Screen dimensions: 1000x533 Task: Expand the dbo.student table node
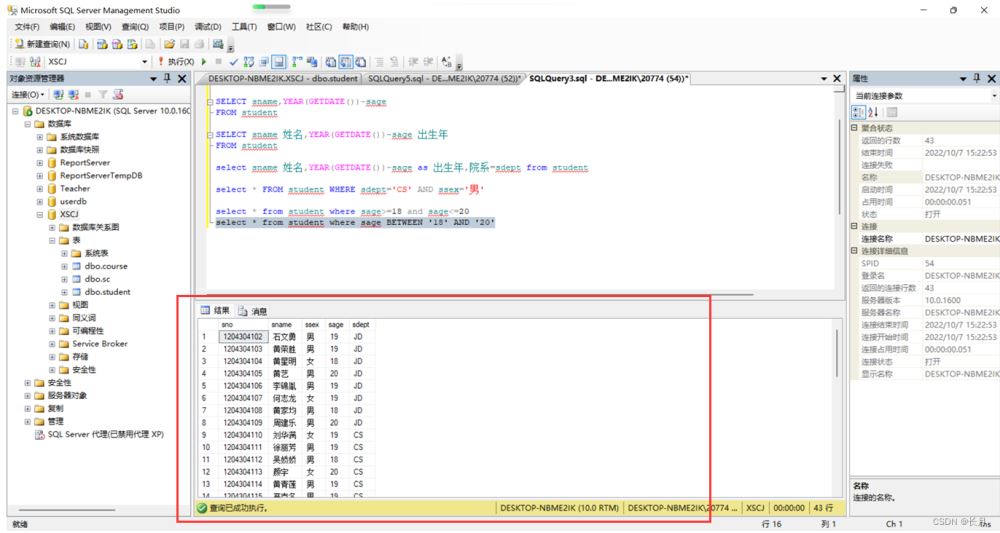point(64,292)
